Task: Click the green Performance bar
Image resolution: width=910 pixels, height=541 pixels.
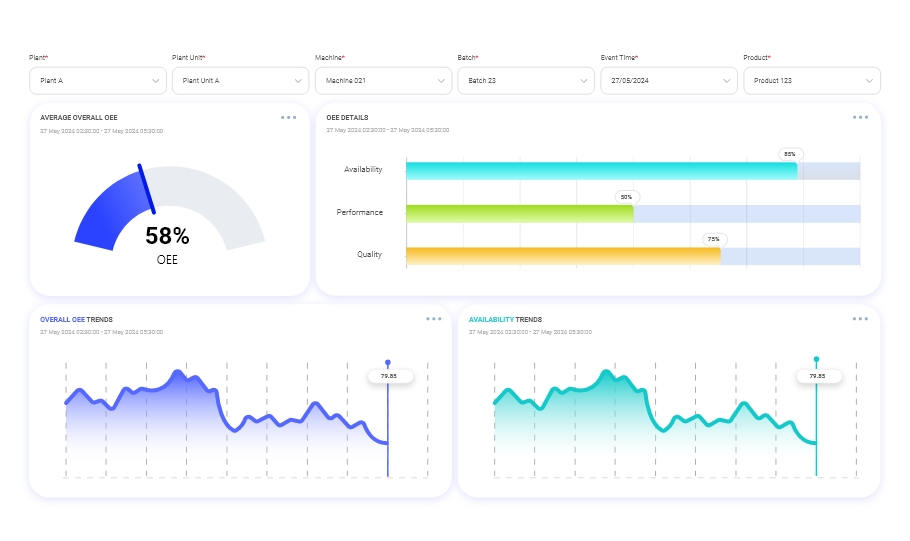Action: (x=519, y=213)
